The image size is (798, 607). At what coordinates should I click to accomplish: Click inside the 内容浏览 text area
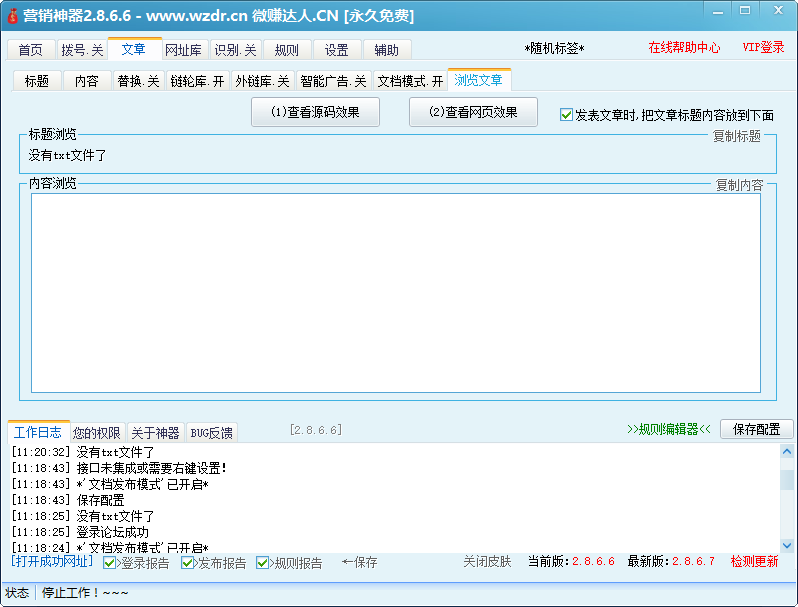point(396,293)
